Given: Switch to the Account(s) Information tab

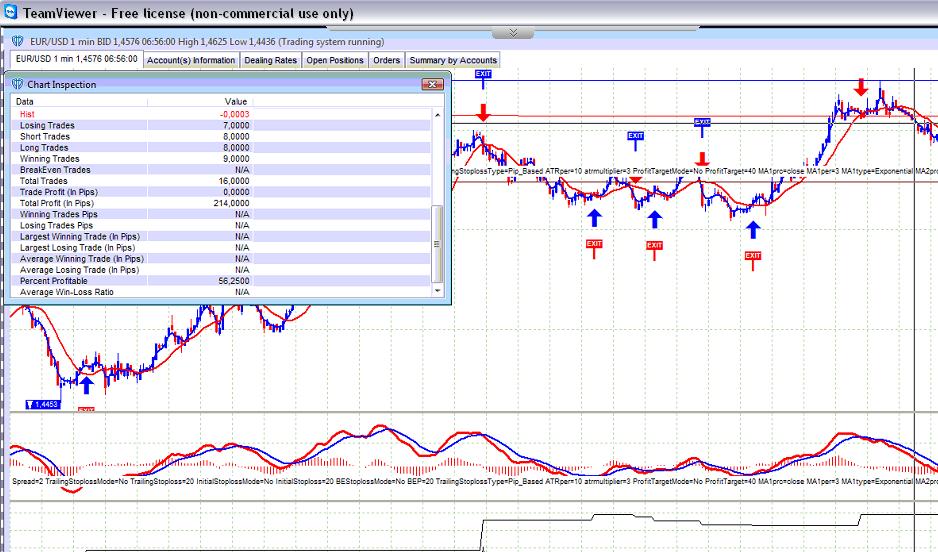Looking at the screenshot, I should 191,60.
